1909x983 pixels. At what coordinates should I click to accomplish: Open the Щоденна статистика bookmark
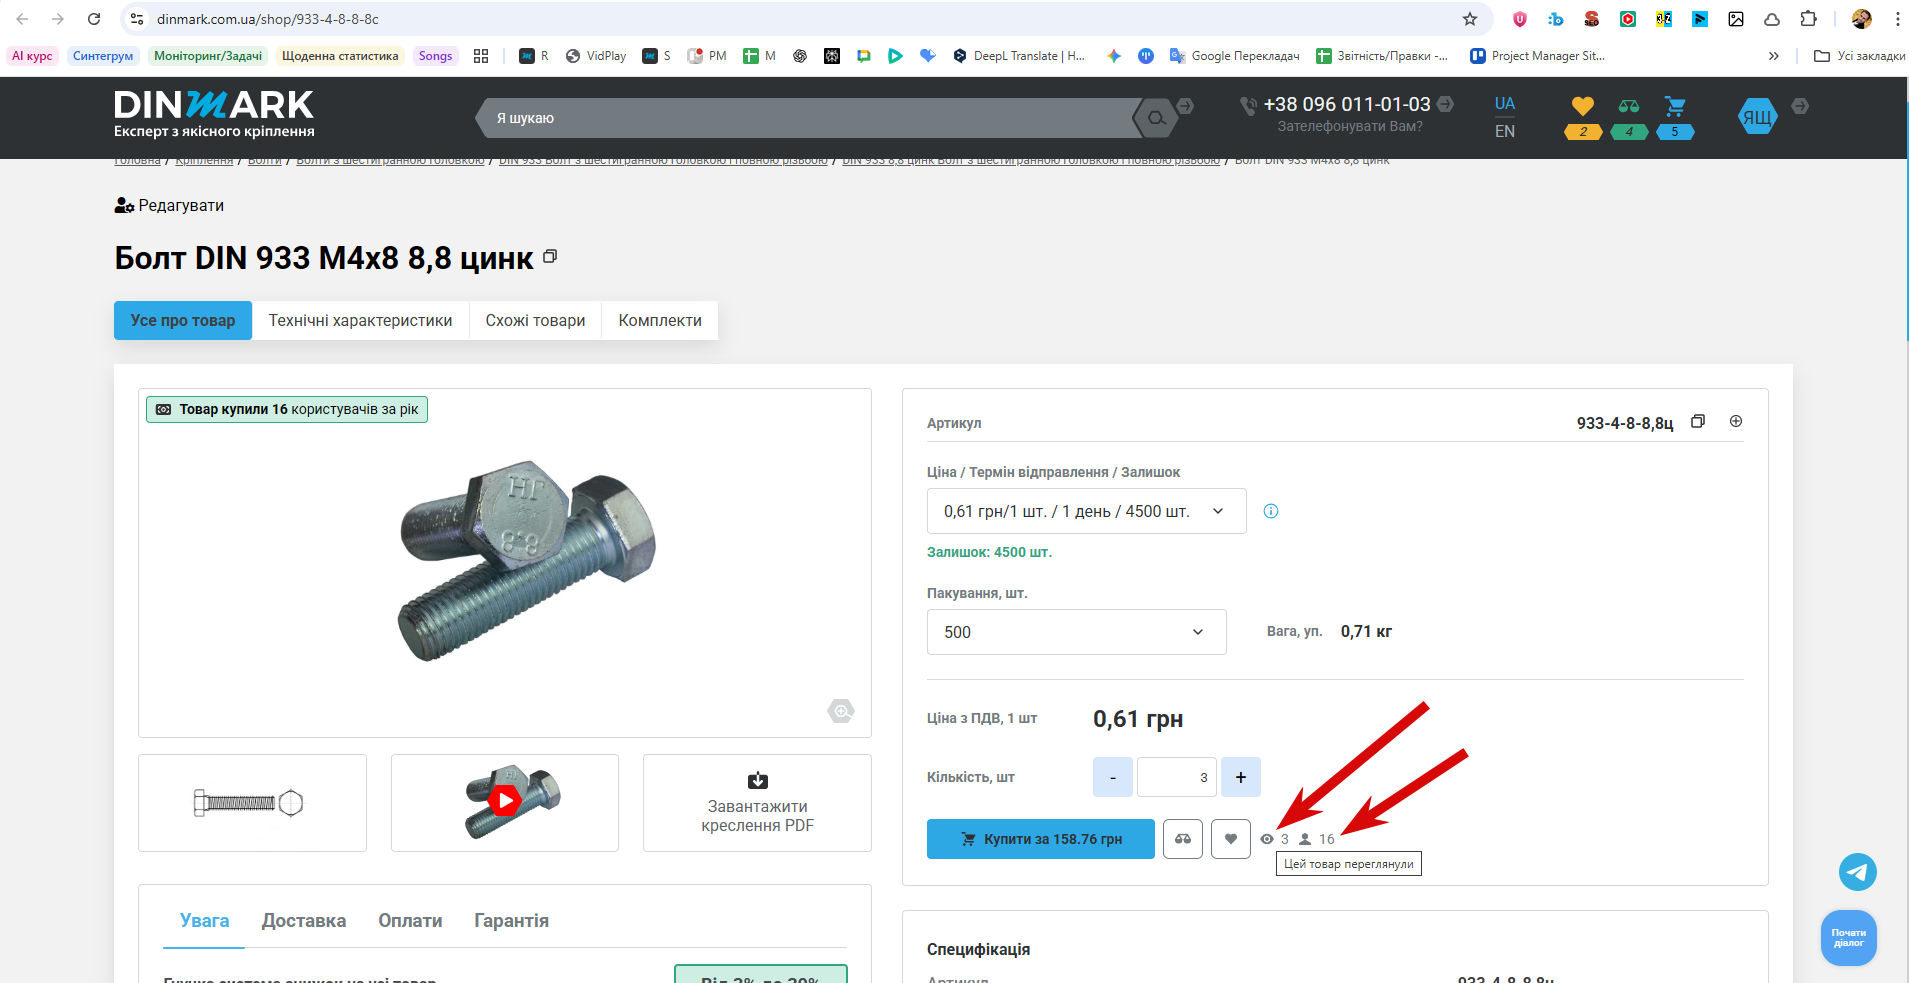tap(340, 56)
